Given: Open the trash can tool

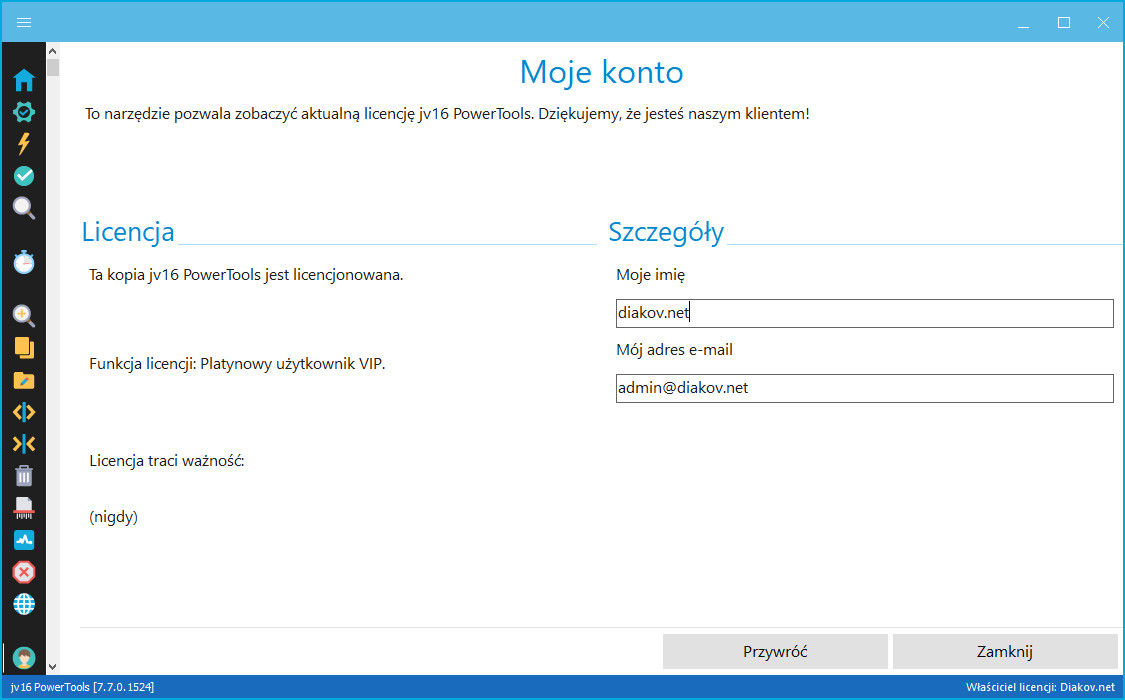Looking at the screenshot, I should (24, 476).
